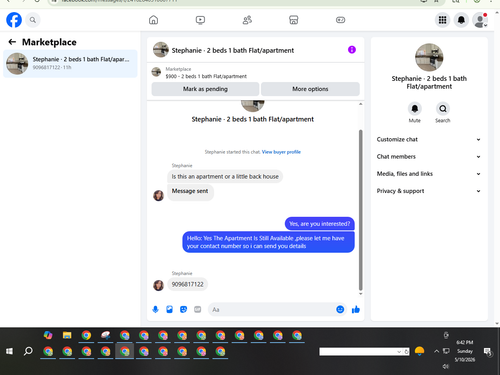Screen dimensions: 500x375
Task: Click the weather icon in taskbar
Action: pos(419,351)
